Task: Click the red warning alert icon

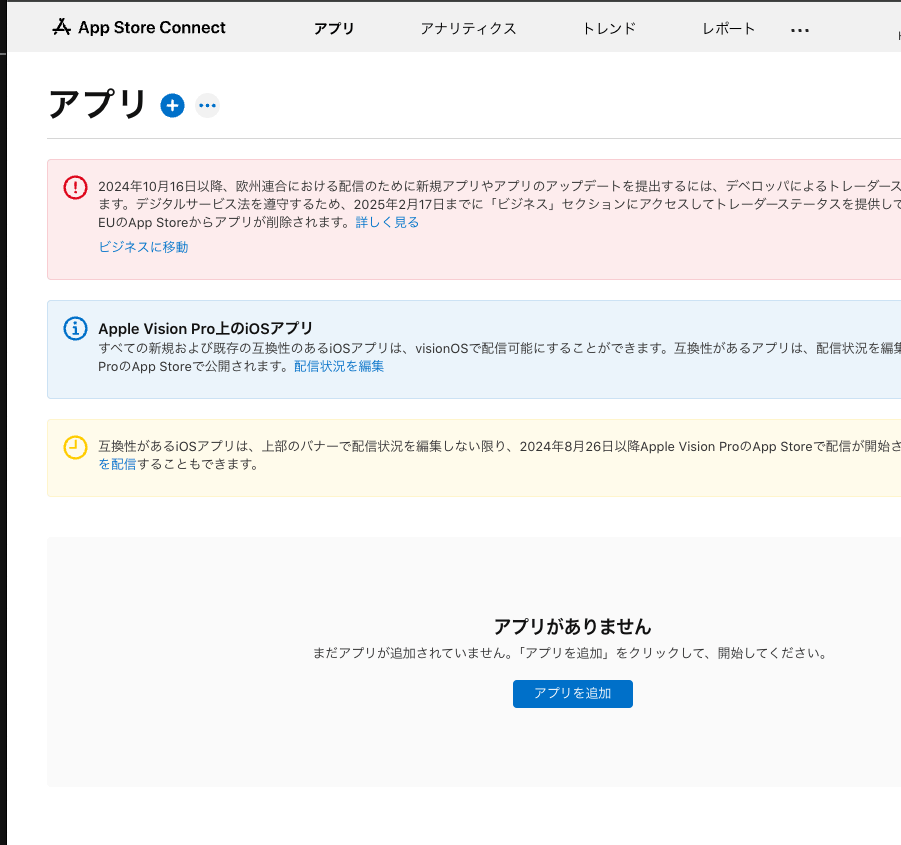Action: 75,187
